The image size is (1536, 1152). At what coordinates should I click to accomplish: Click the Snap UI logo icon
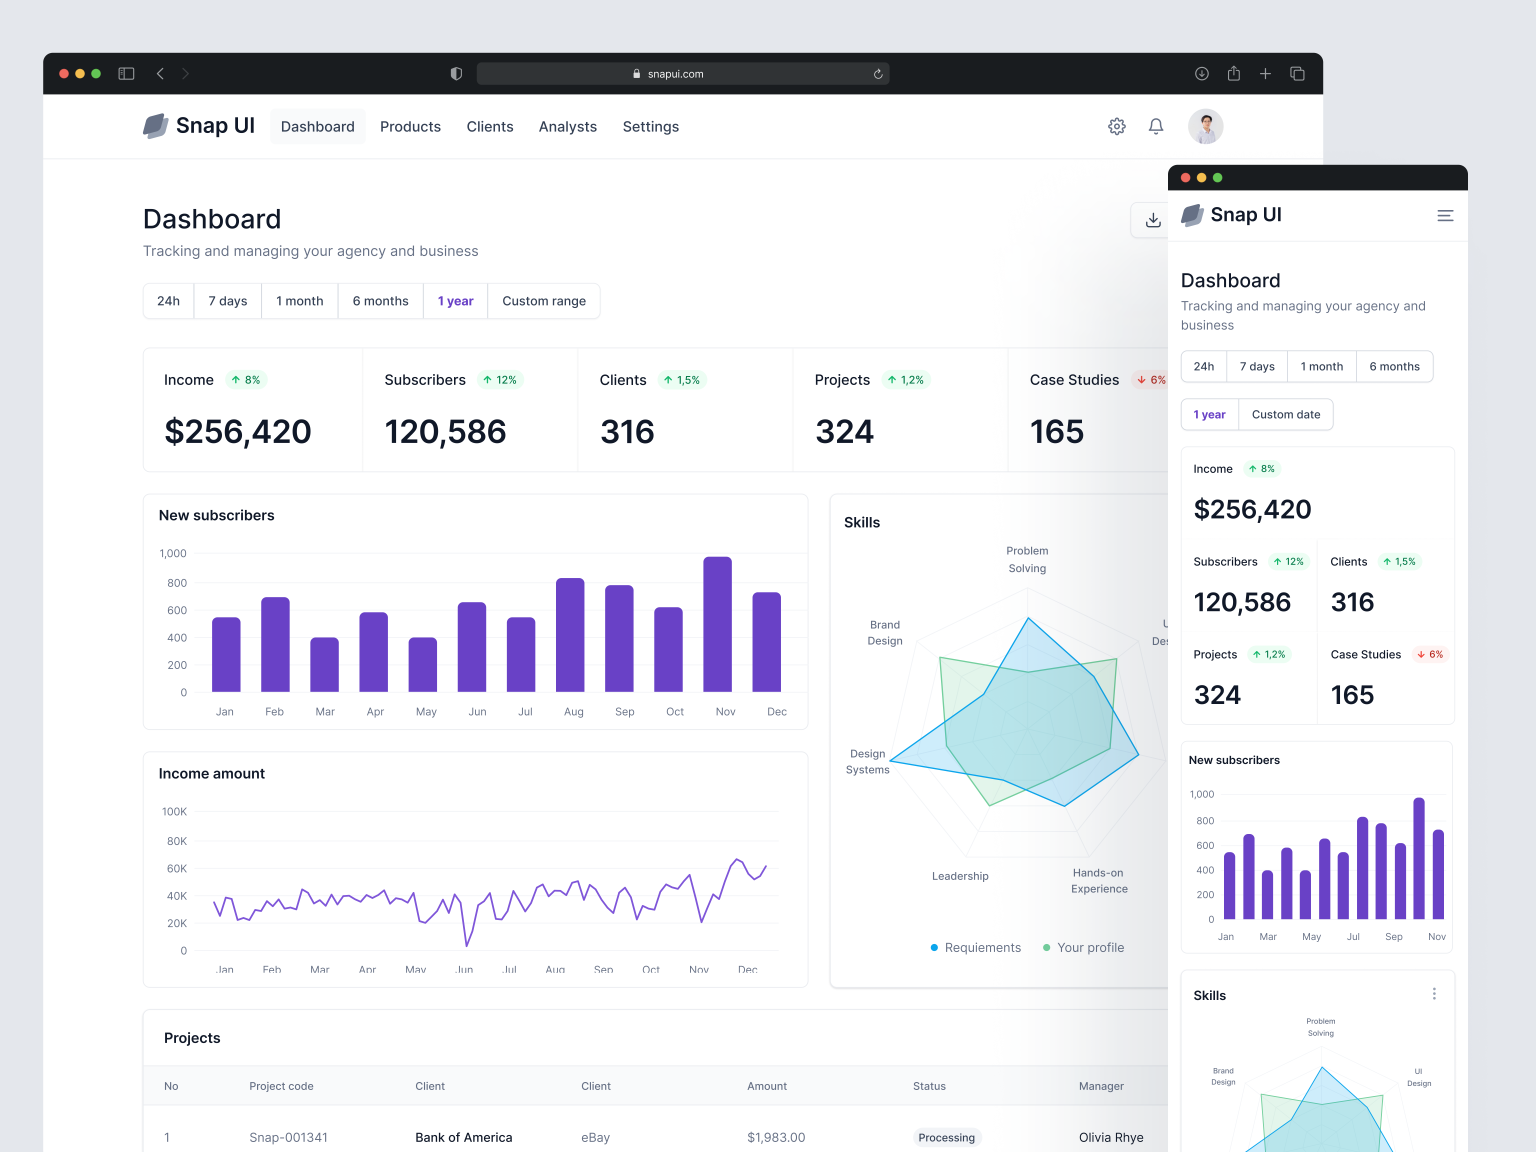(x=156, y=126)
